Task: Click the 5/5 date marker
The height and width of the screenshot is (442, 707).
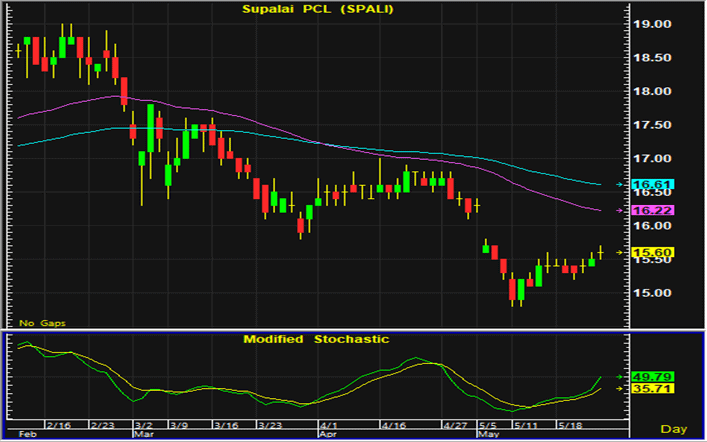Action: tap(488, 425)
